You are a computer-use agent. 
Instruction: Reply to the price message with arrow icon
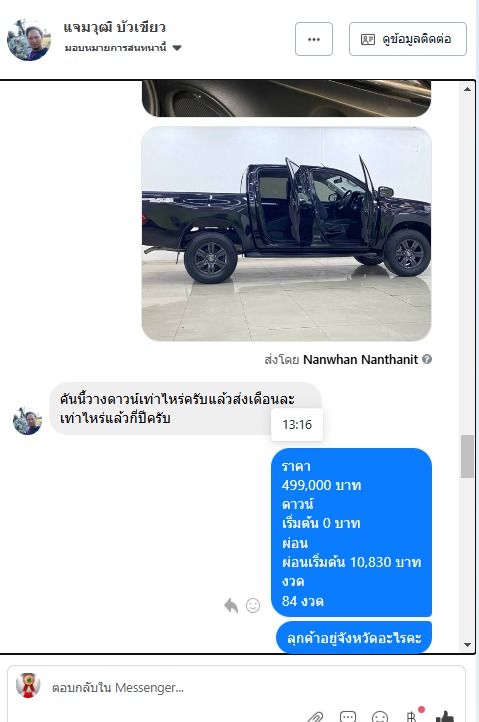pyautogui.click(x=231, y=605)
